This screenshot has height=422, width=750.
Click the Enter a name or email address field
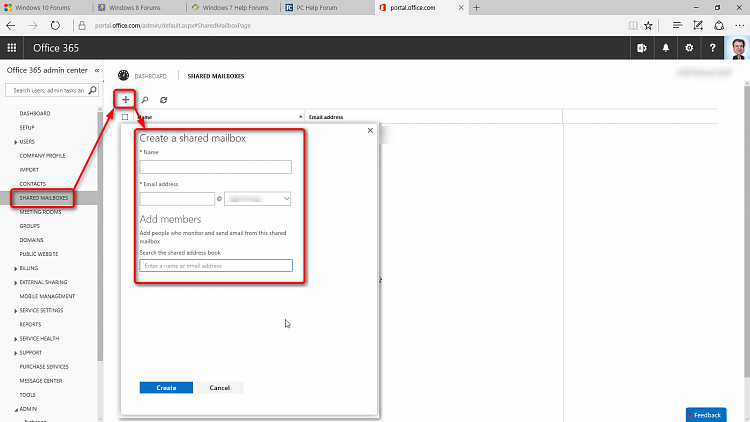(216, 266)
